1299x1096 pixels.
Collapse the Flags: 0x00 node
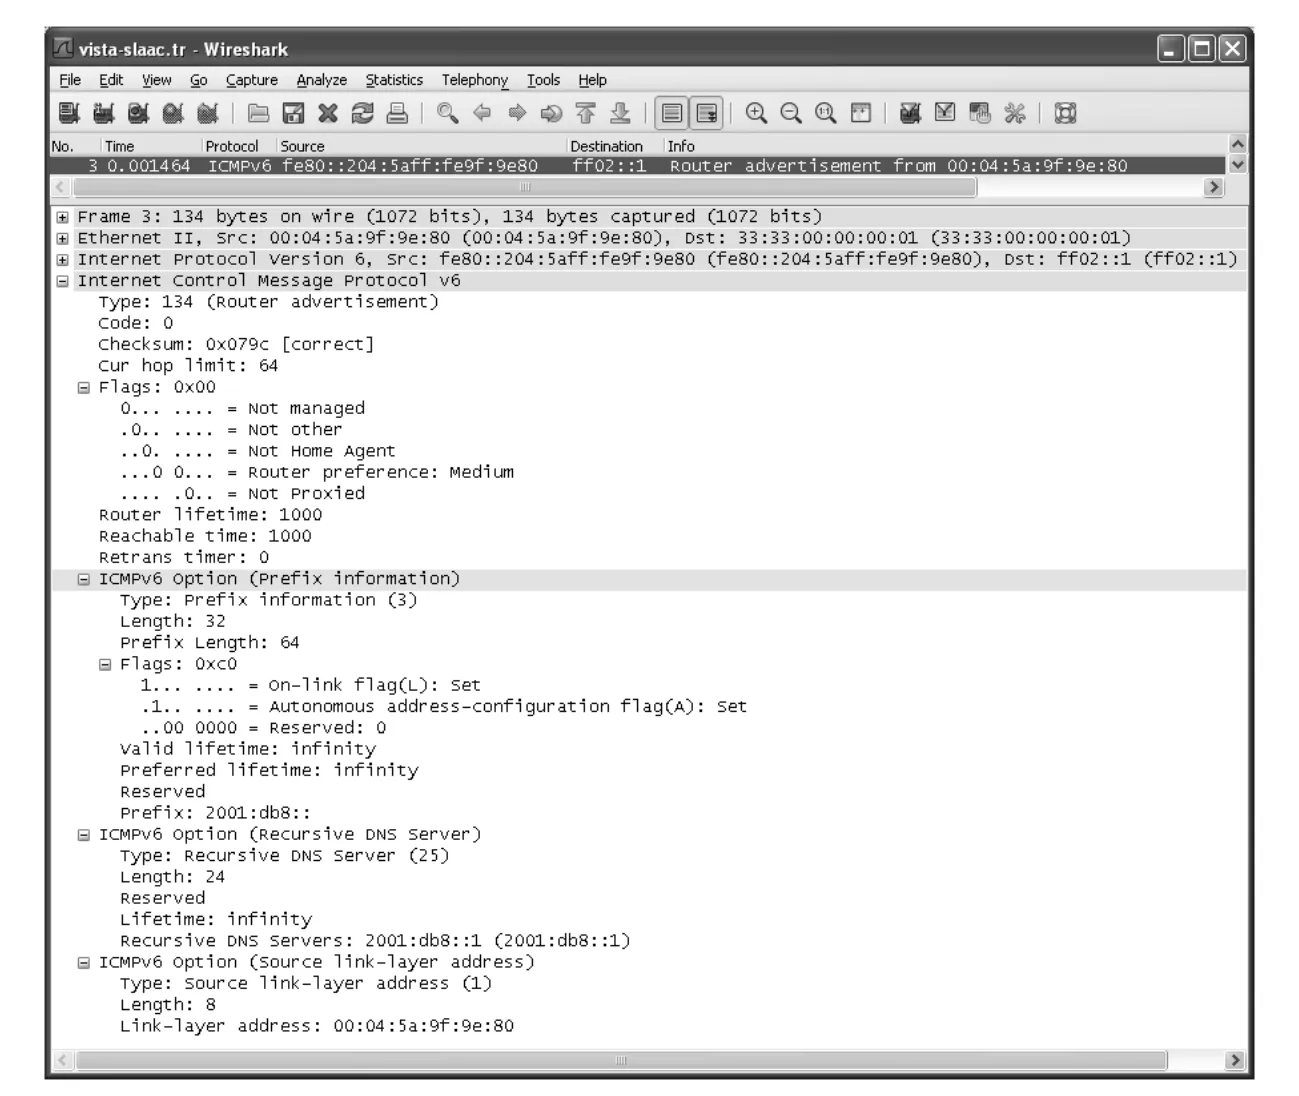pyautogui.click(x=84, y=388)
